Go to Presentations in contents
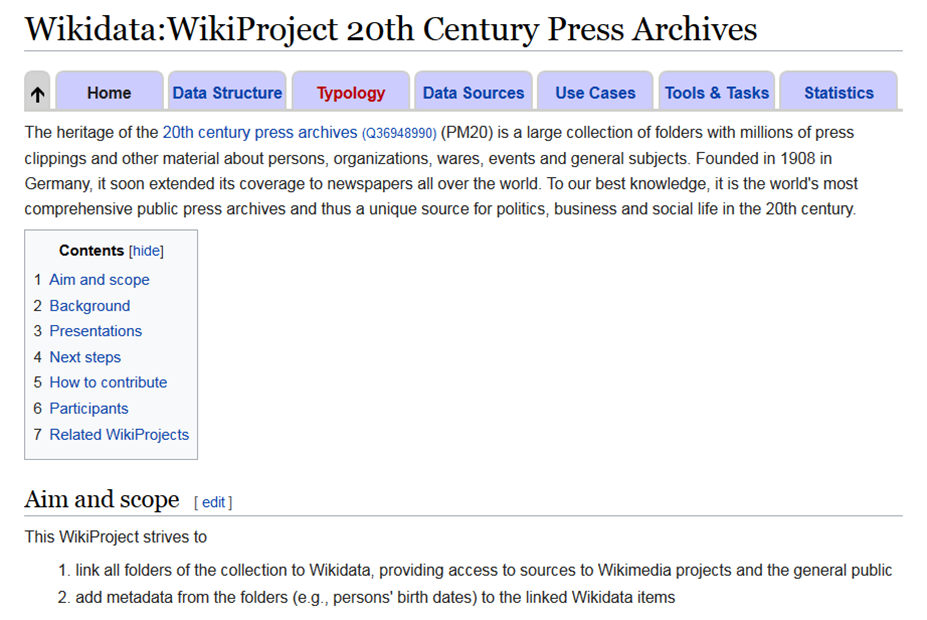Viewport: 927px width, 620px height. click(x=96, y=331)
